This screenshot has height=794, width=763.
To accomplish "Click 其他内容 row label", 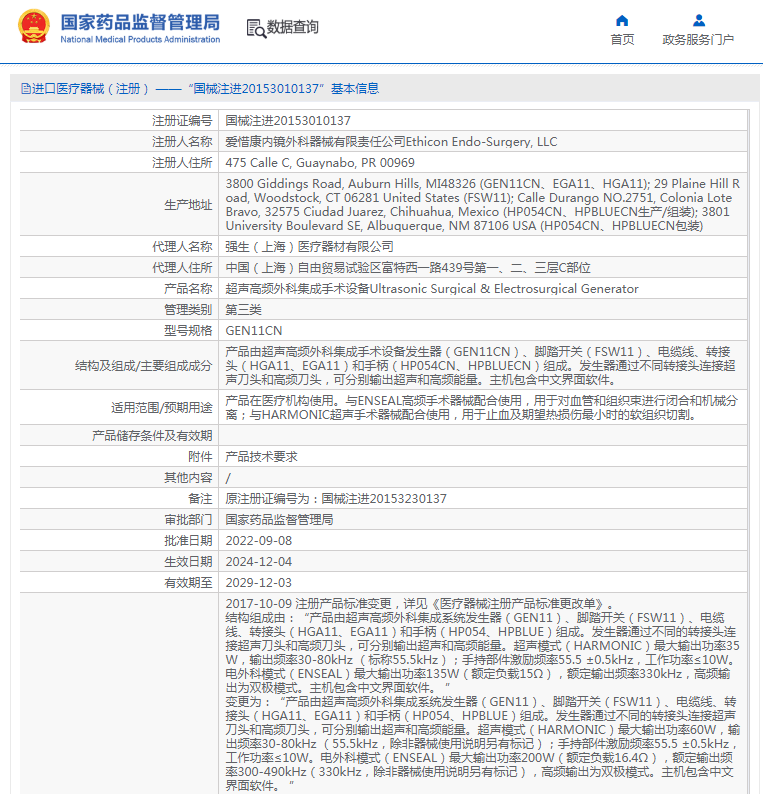I will (188, 478).
